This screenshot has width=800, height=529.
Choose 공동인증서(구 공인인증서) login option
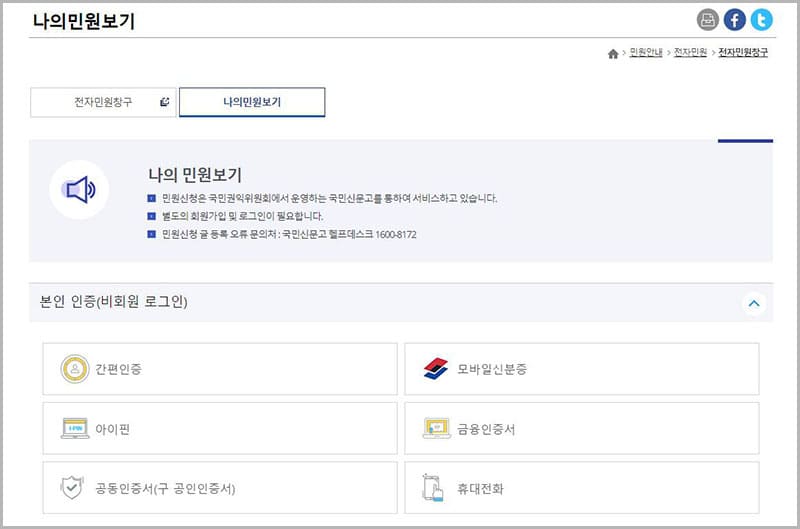[220, 488]
